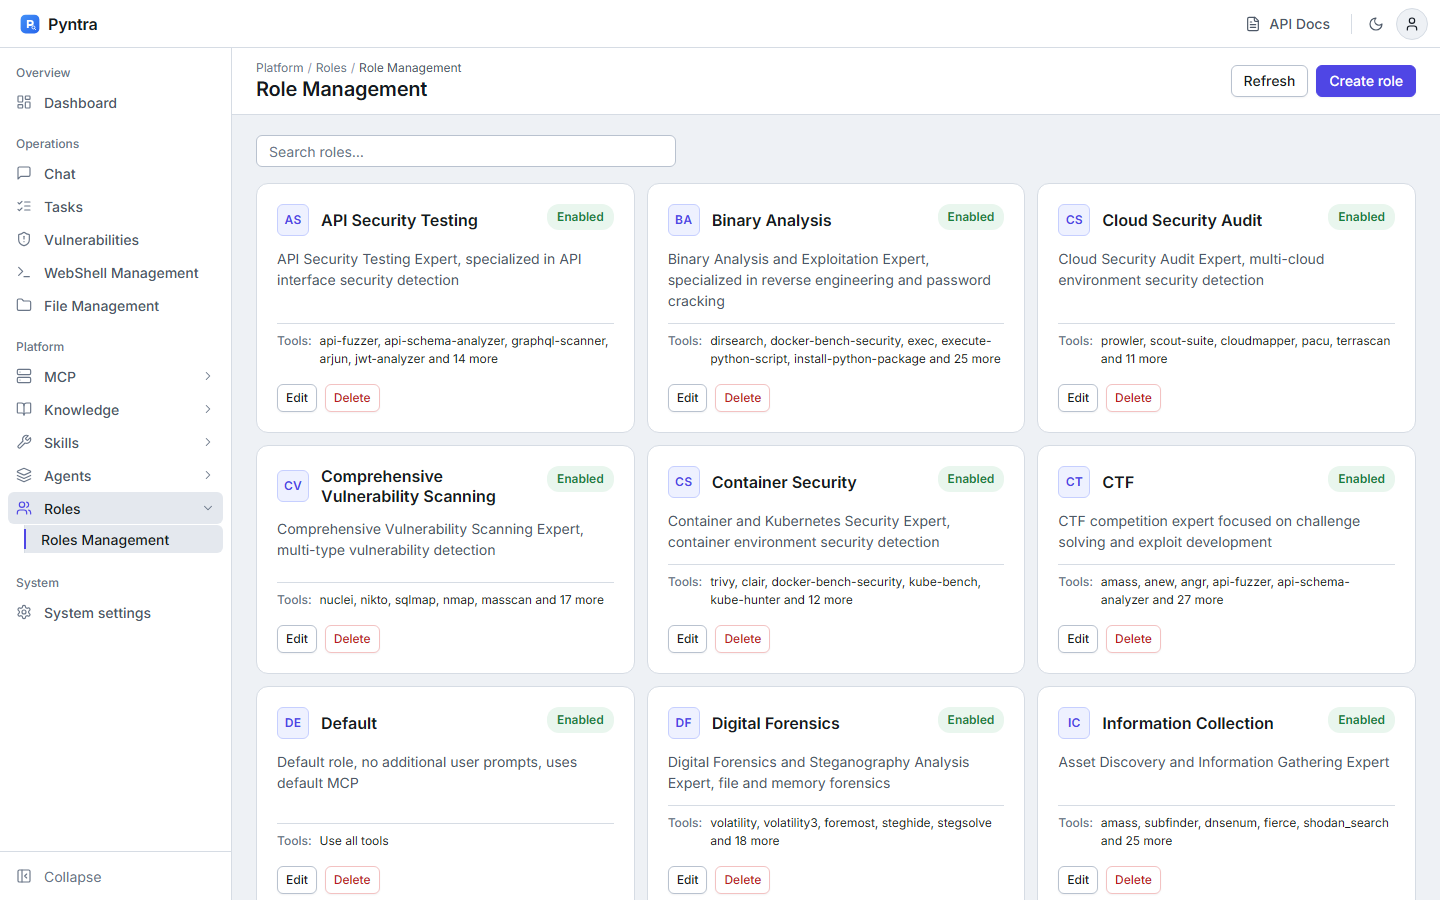Open WebShell Management
This screenshot has width=1440, height=900.
[x=115, y=273]
